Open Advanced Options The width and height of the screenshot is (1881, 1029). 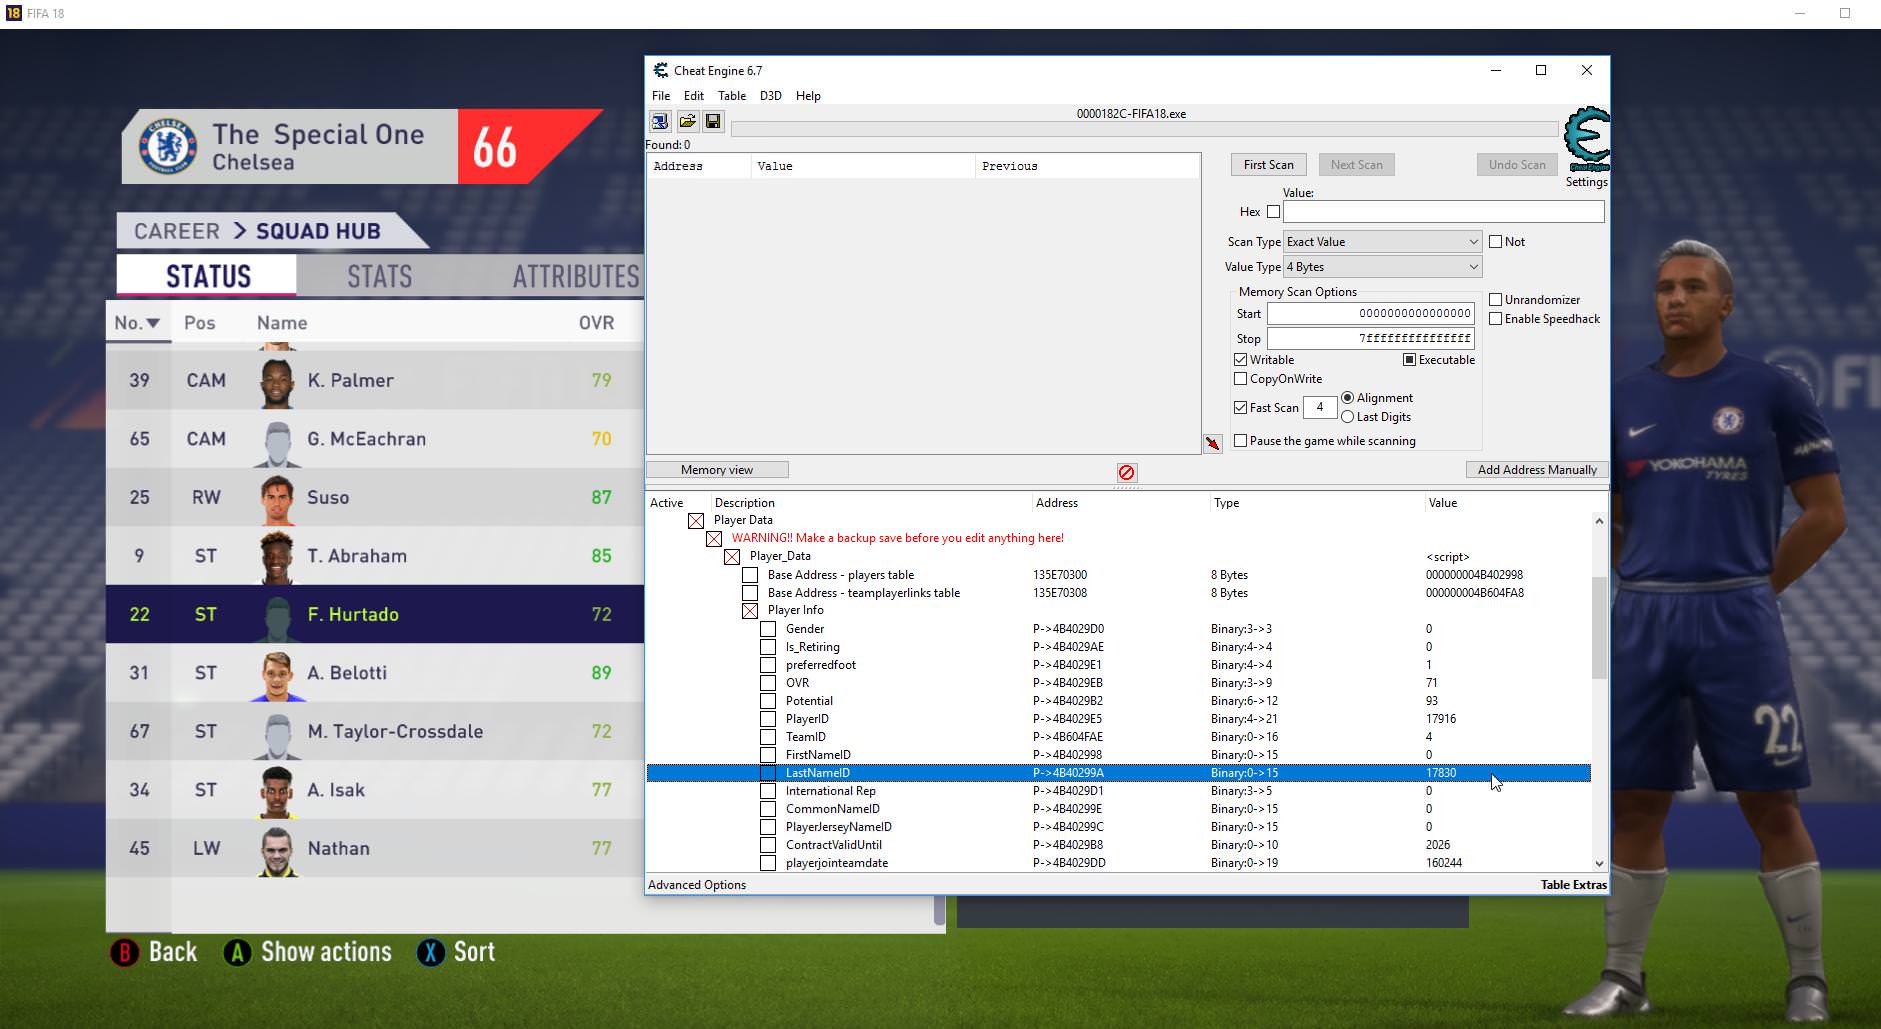click(x=697, y=885)
